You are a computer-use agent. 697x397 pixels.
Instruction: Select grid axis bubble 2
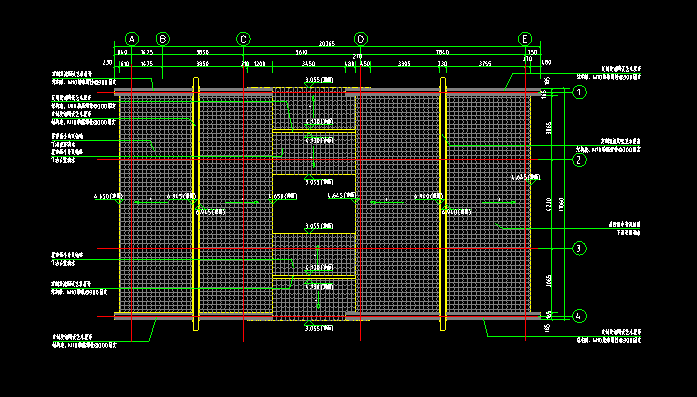[x=579, y=160]
